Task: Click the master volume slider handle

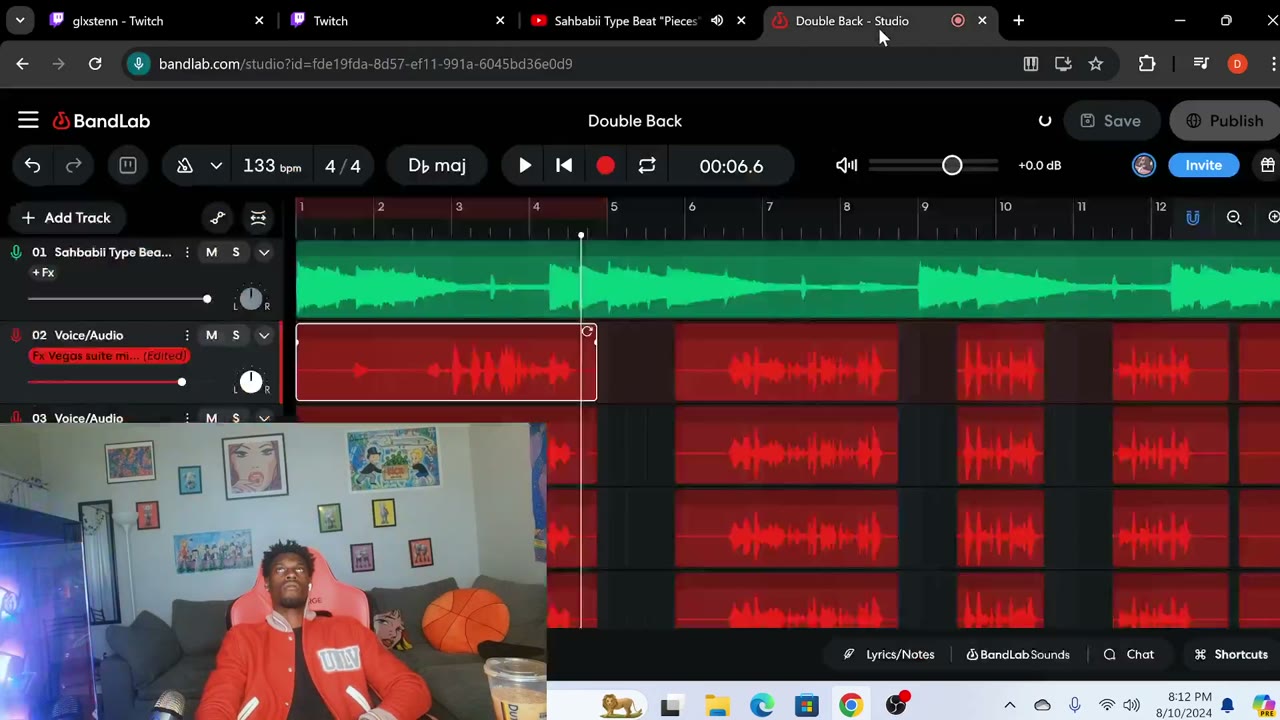Action: tap(952, 166)
